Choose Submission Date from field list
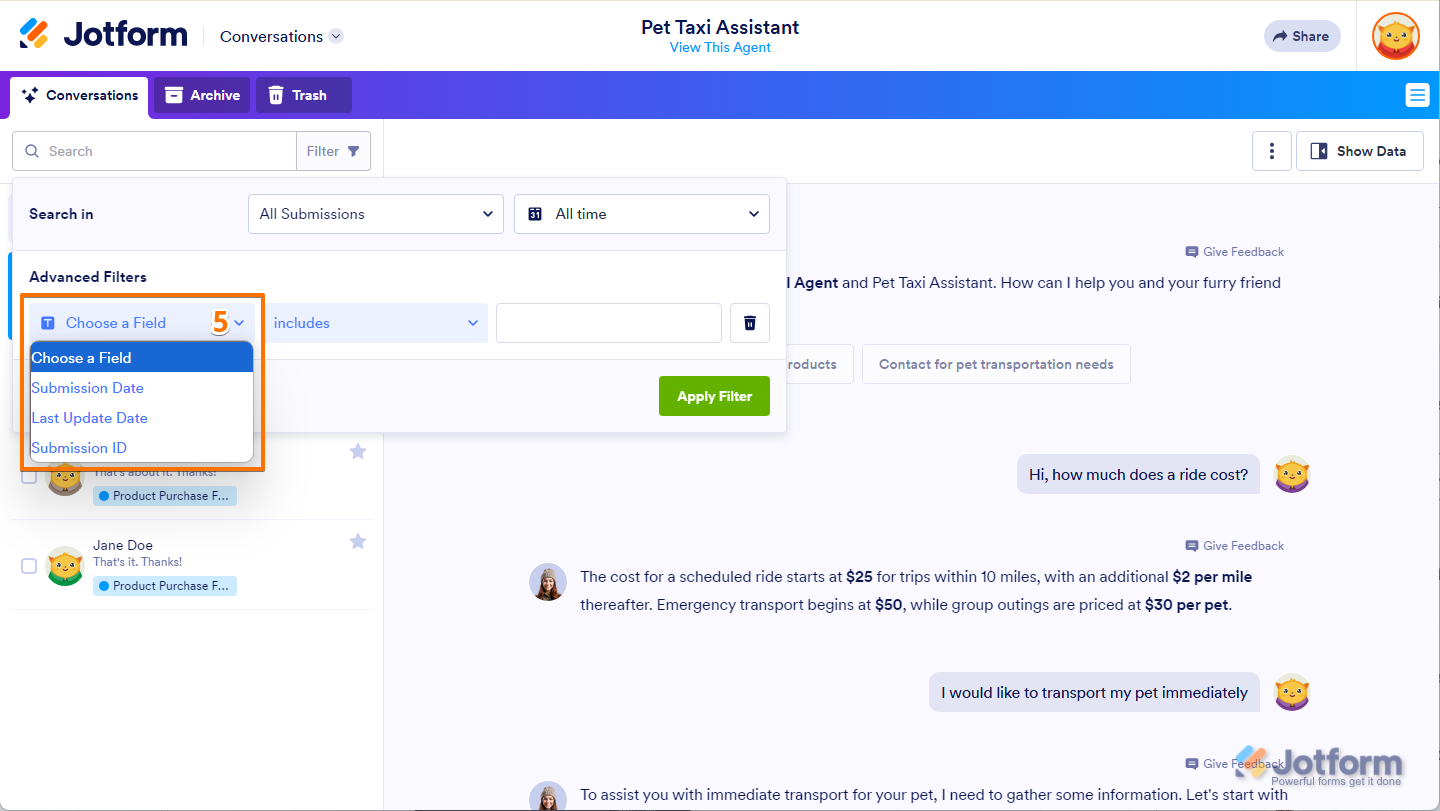 pos(88,388)
